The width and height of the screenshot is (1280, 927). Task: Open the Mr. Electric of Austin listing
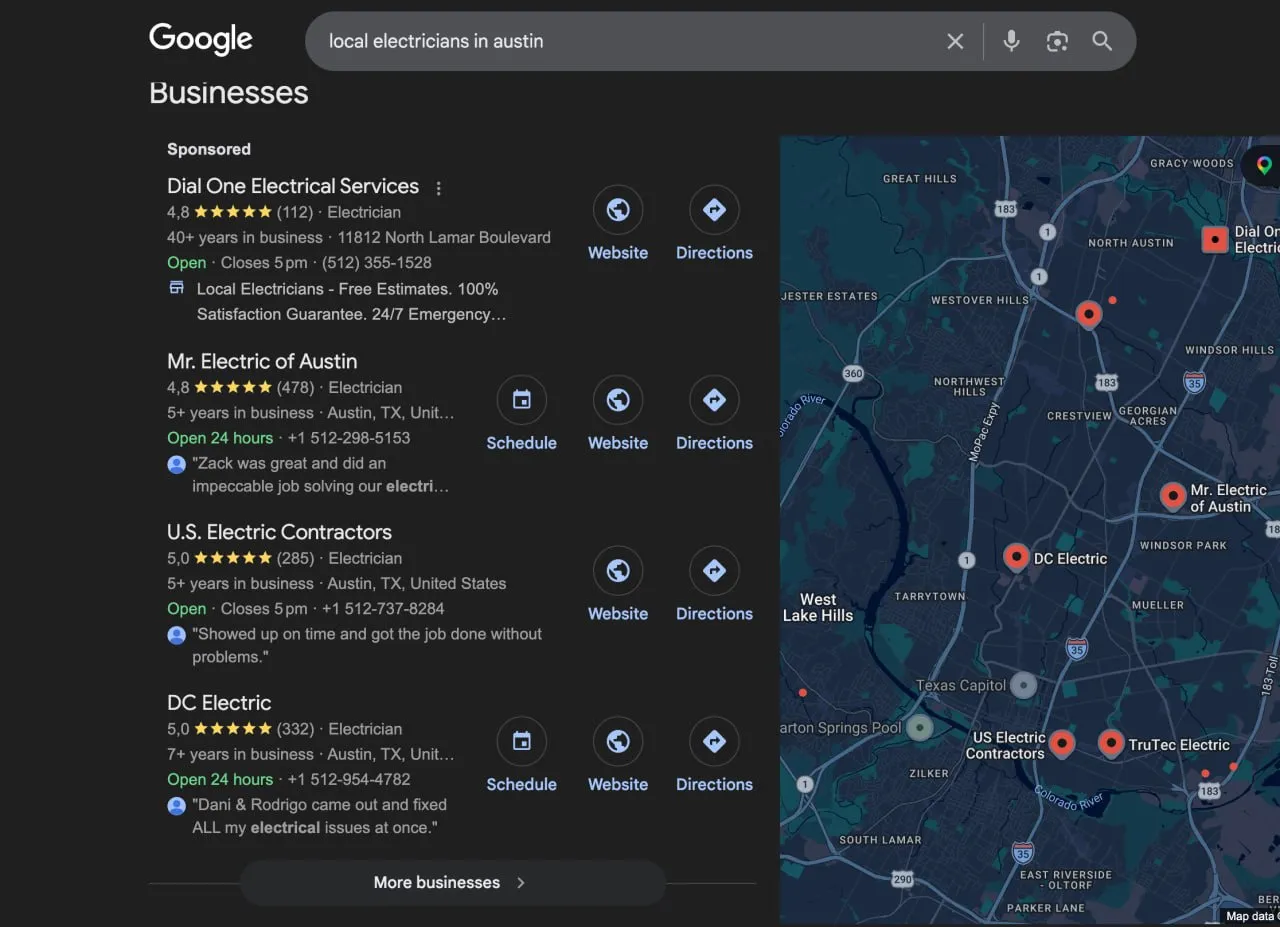click(262, 361)
